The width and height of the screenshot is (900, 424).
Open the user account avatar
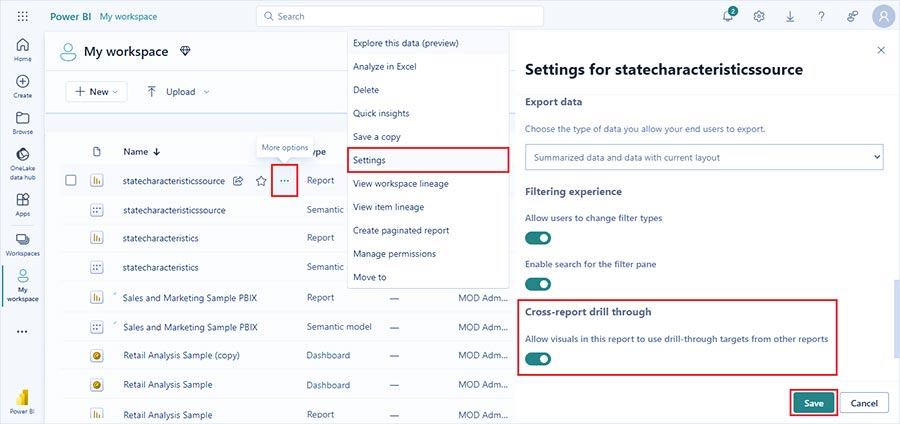click(x=883, y=17)
